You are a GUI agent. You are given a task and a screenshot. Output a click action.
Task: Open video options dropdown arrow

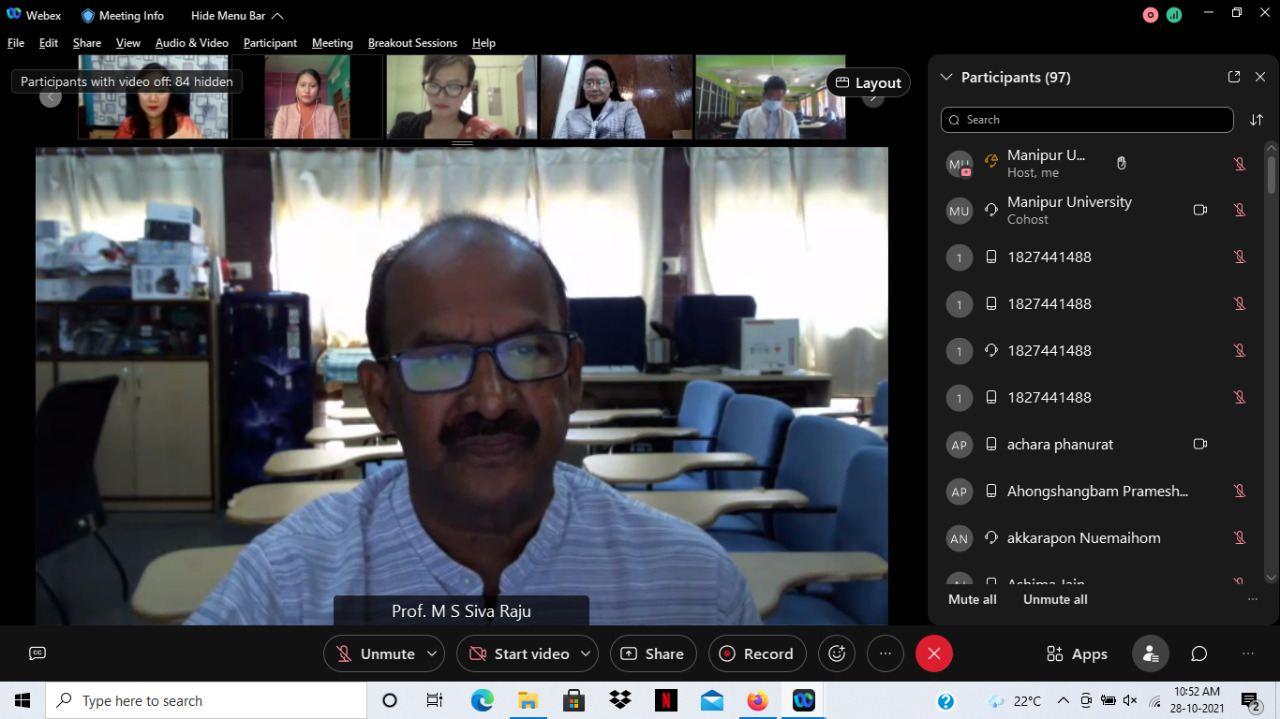pos(585,654)
